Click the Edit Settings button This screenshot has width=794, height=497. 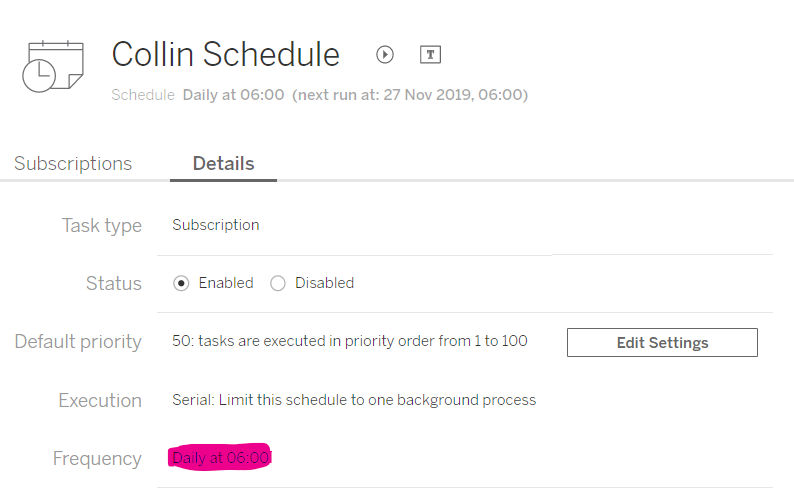click(x=662, y=342)
